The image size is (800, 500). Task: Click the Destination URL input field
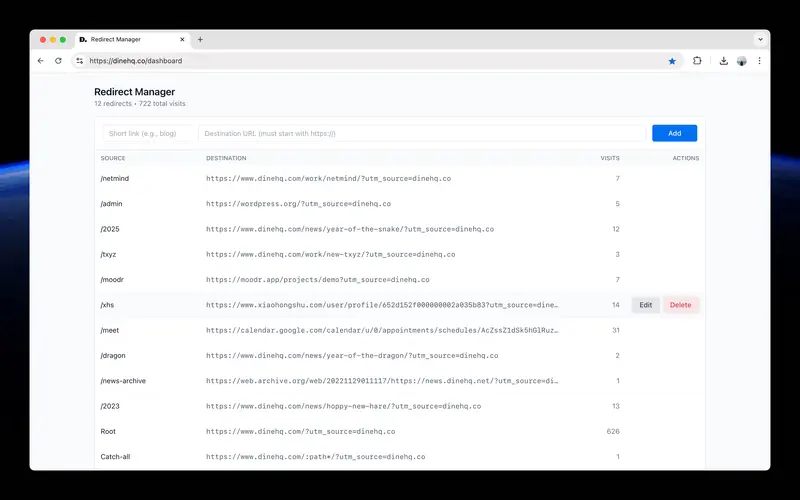[421, 133]
